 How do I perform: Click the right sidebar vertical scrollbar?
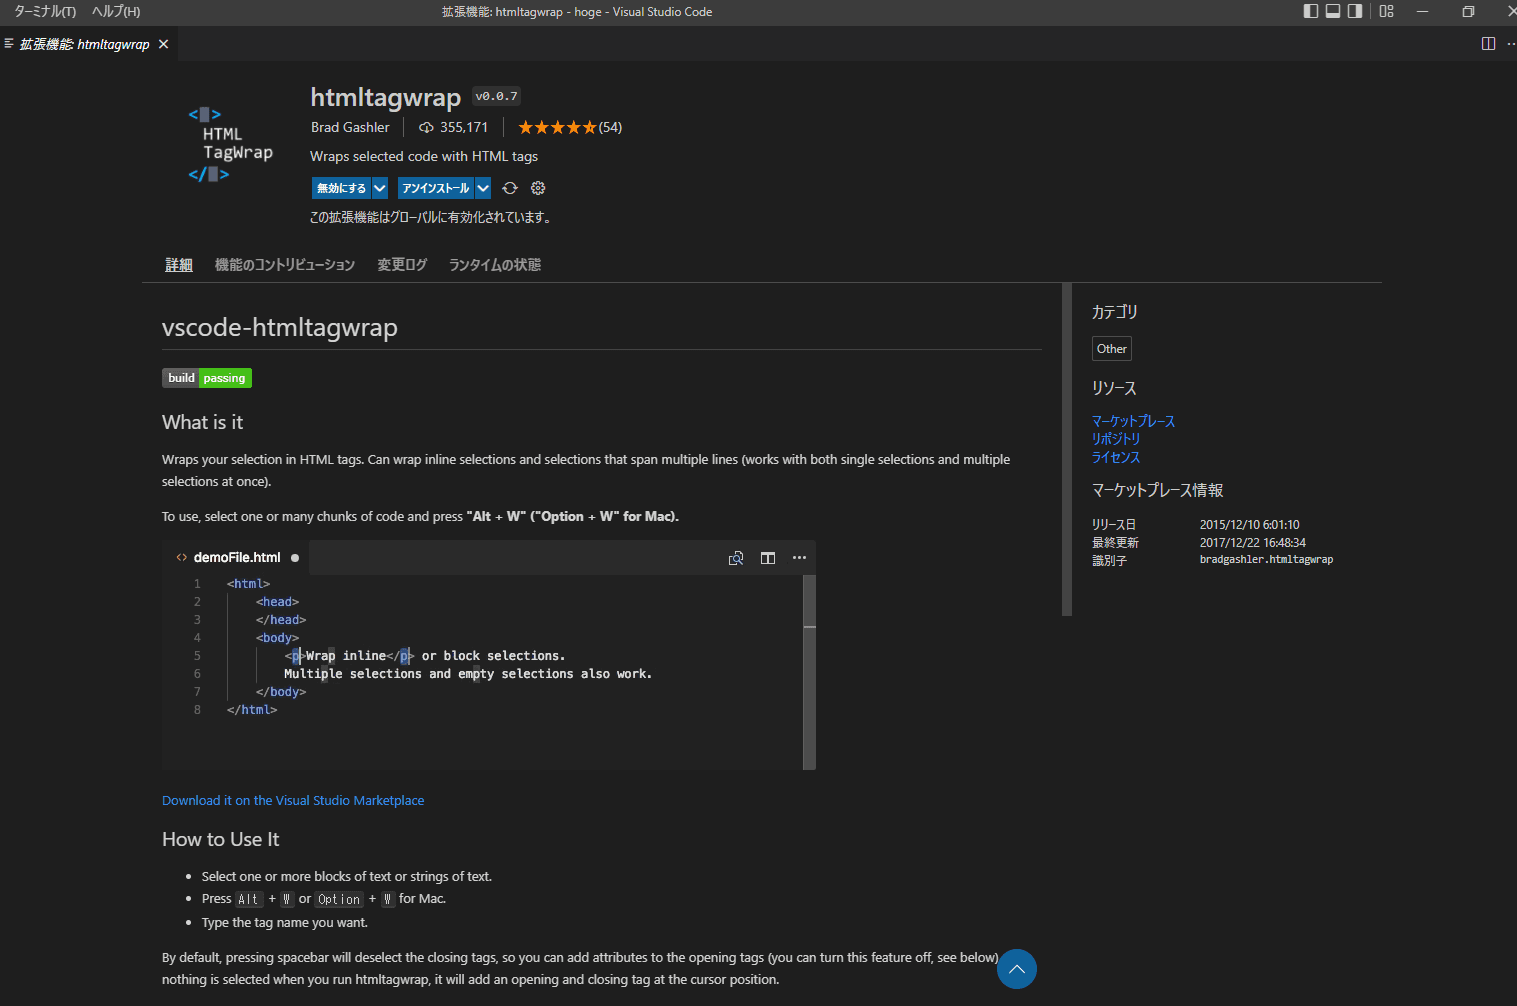coord(1066,450)
